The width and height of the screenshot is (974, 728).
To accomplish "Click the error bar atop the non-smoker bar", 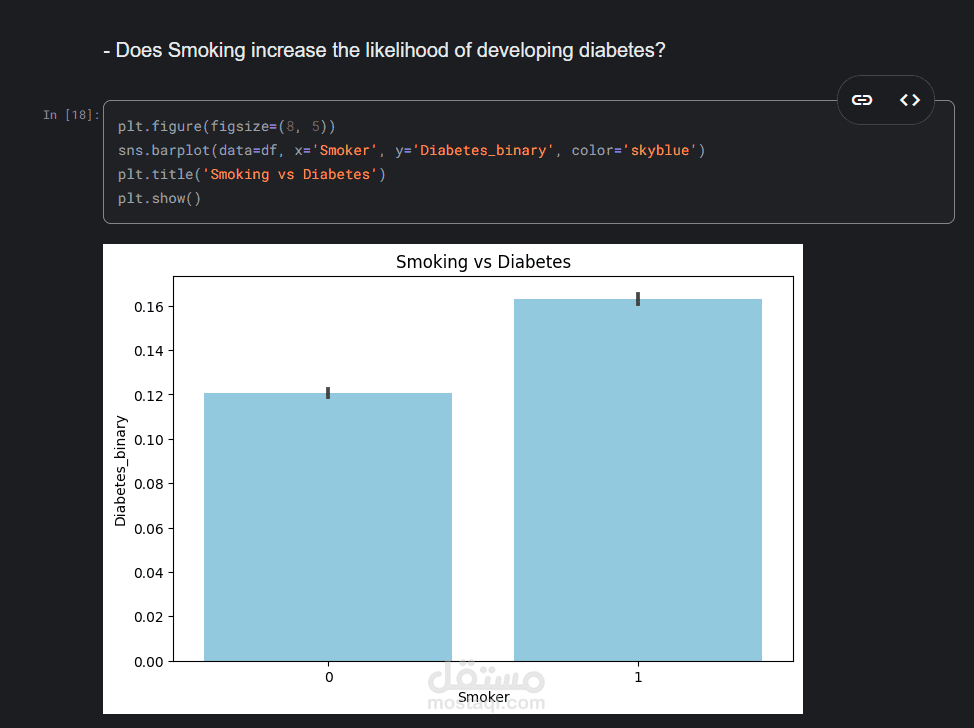I will pyautogui.click(x=328, y=393).
